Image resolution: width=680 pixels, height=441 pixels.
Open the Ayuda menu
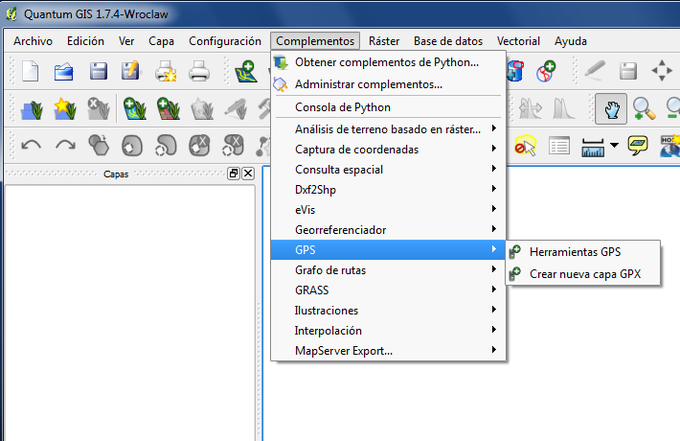coord(571,41)
